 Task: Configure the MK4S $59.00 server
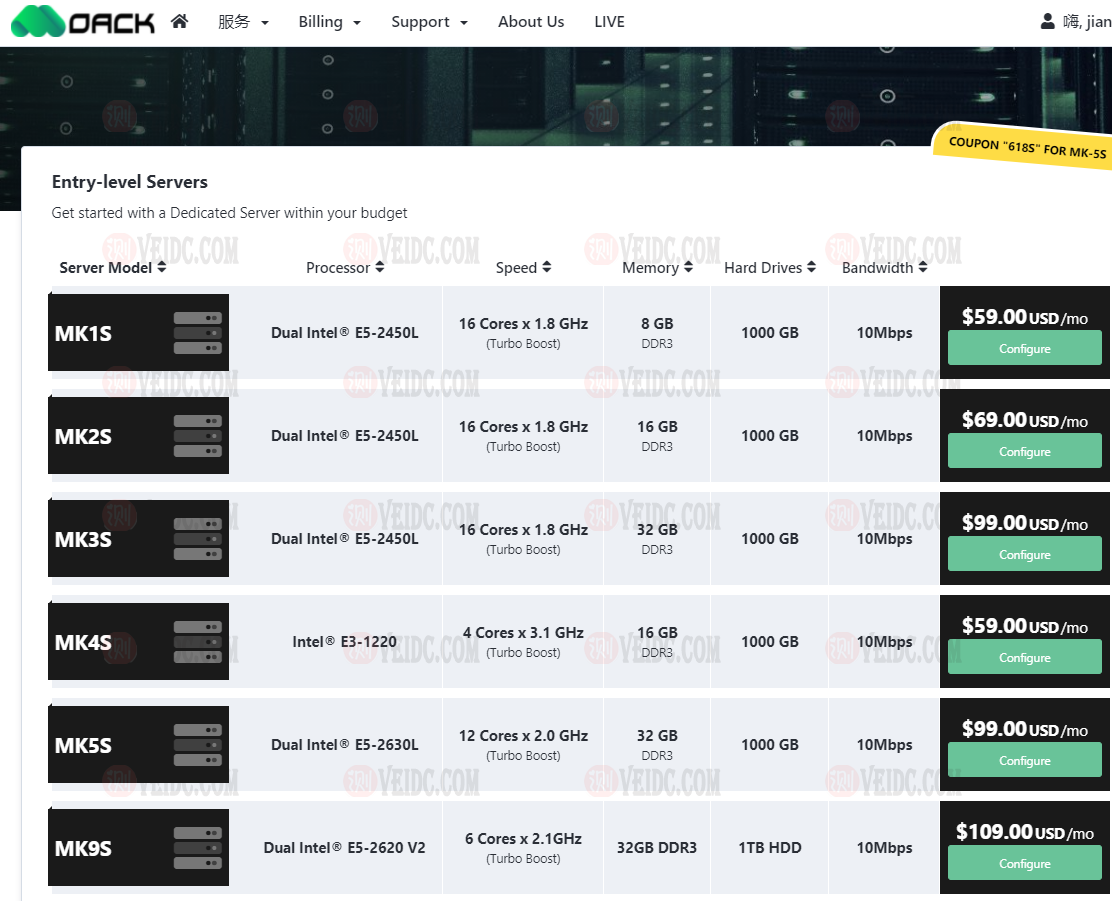tap(1024, 657)
